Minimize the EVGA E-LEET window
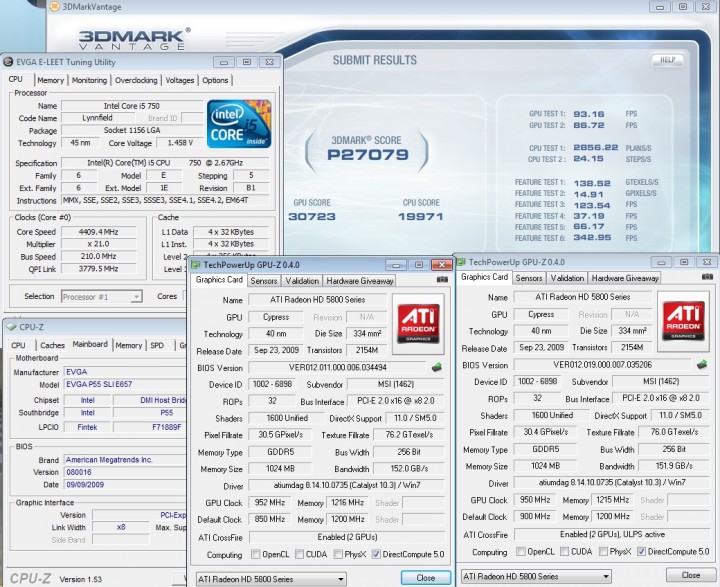 click(x=224, y=62)
